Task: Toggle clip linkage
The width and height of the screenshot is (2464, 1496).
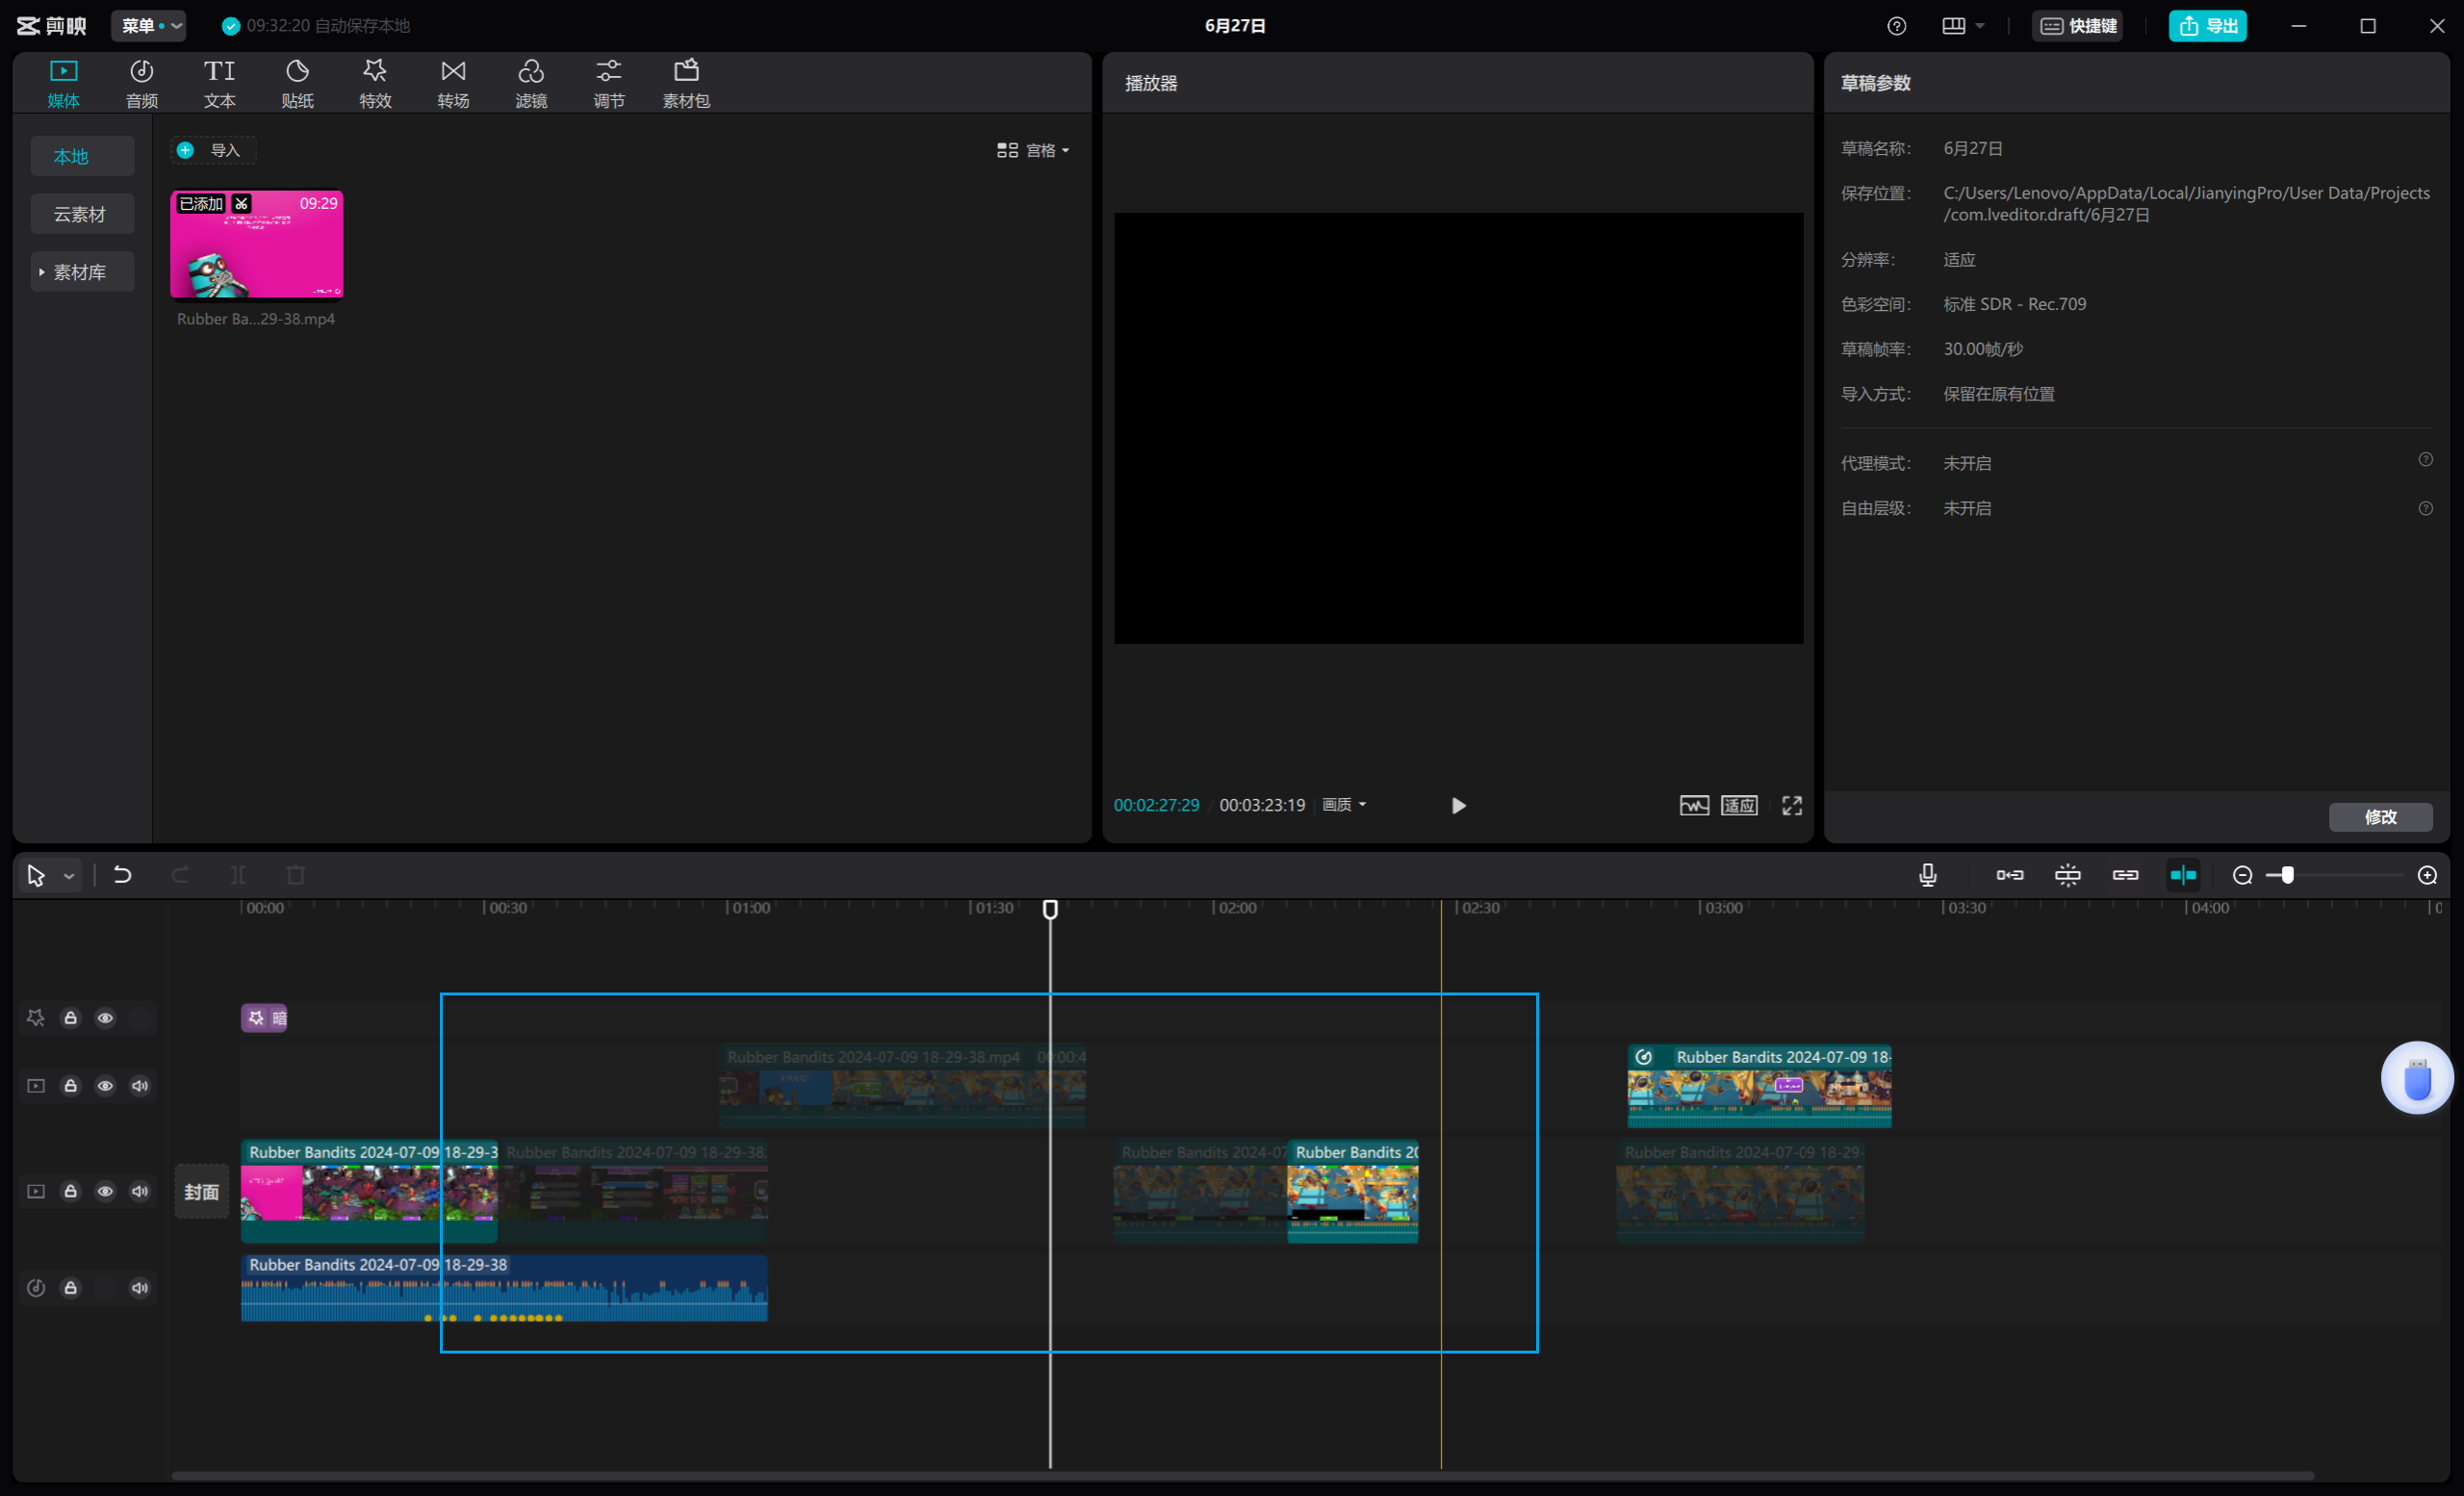Action: [x=2126, y=876]
